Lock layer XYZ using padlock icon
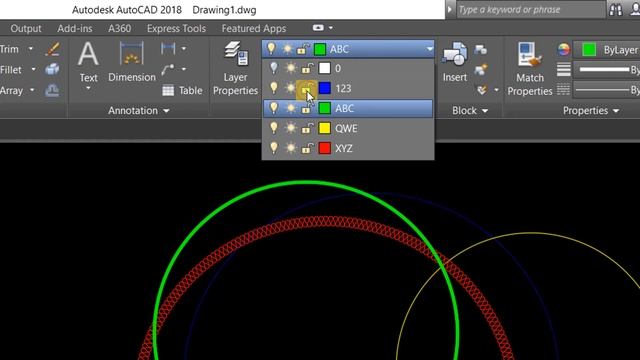This screenshot has width=640, height=360. [307, 148]
